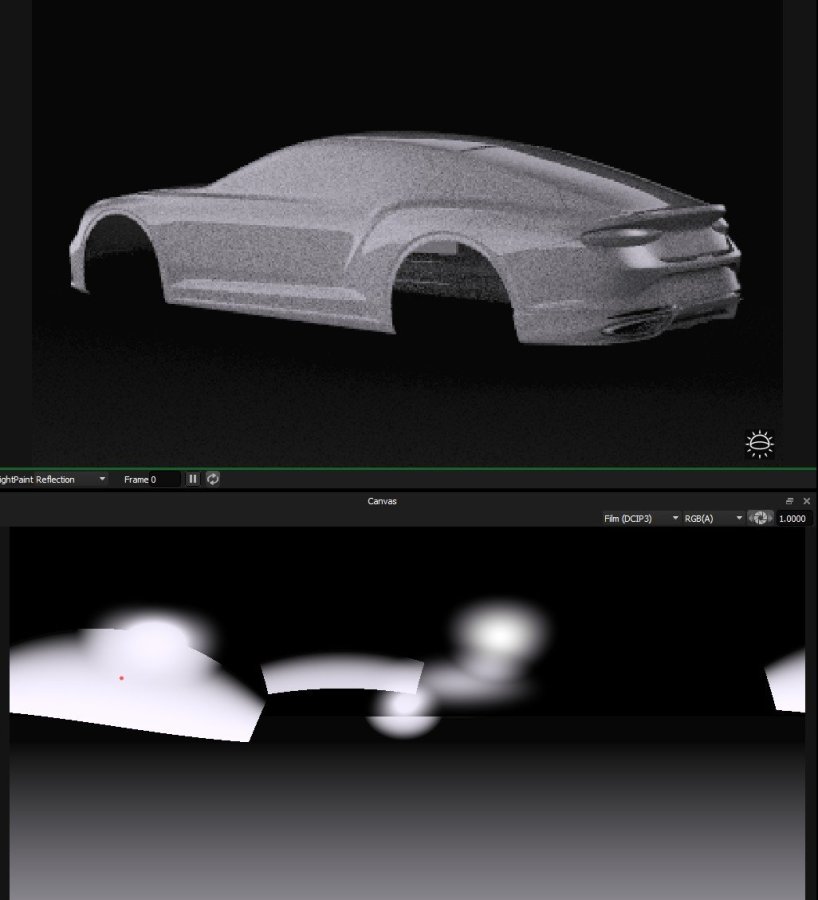Image resolution: width=818 pixels, height=900 pixels.
Task: Click the loop refresh icon beside pause
Action: pyautogui.click(x=213, y=479)
